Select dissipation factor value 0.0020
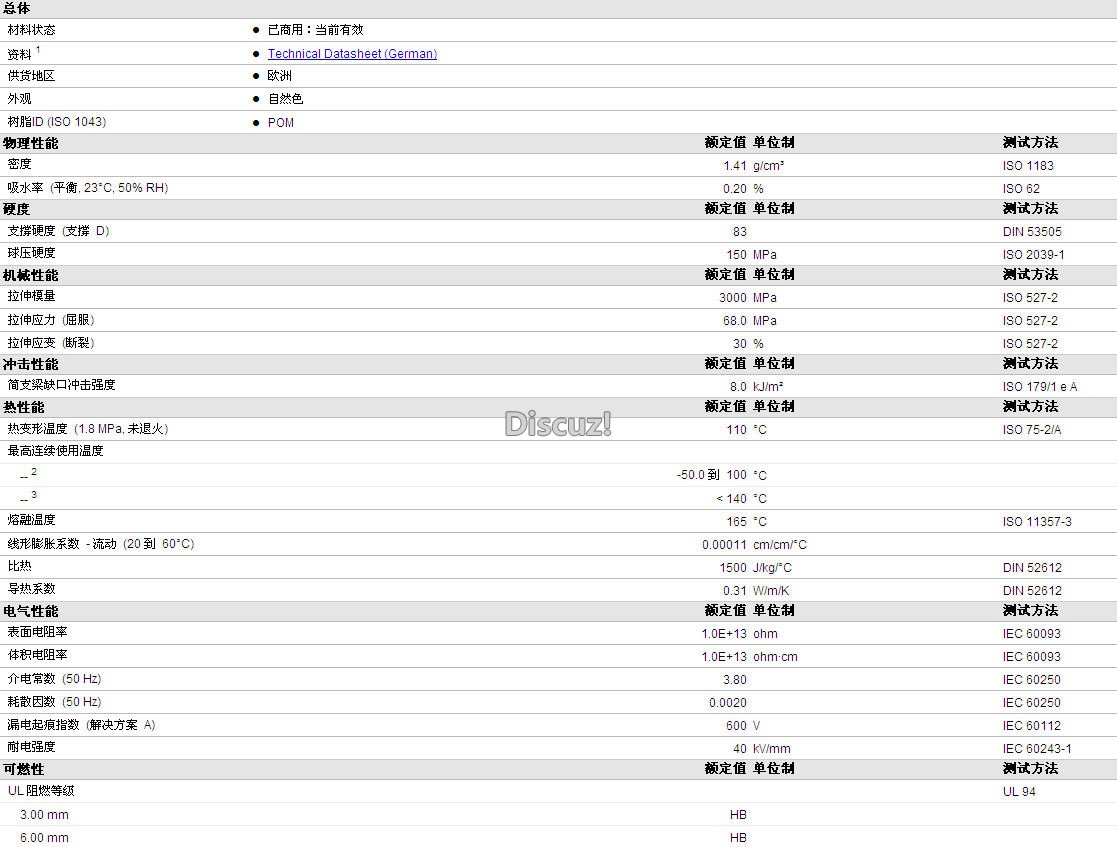1117x847 pixels. [727, 702]
